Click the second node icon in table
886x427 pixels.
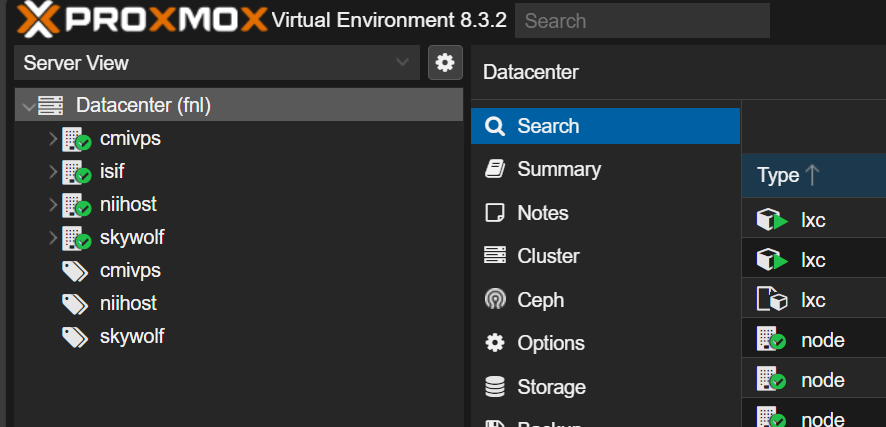pyautogui.click(x=771, y=379)
